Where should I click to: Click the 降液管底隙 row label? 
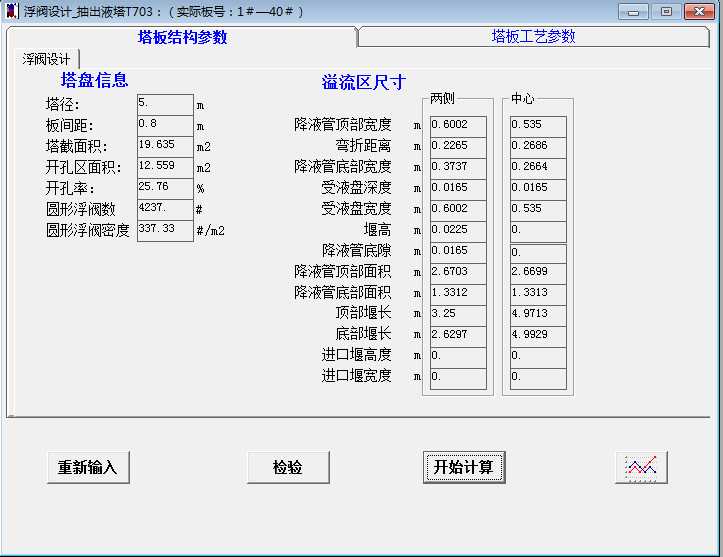tap(356, 251)
